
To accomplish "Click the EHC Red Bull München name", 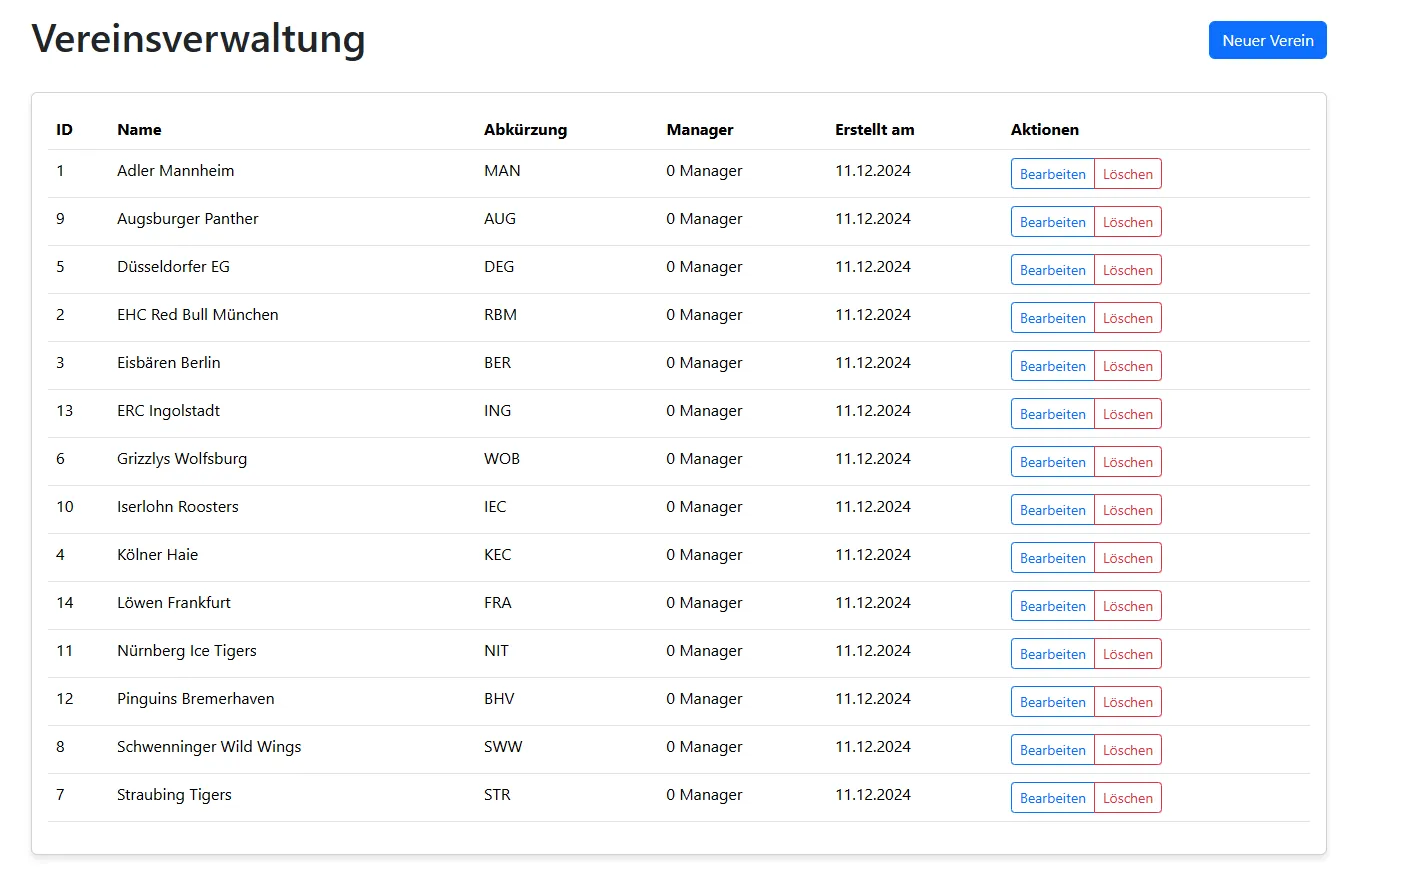I will pyautogui.click(x=198, y=314).
